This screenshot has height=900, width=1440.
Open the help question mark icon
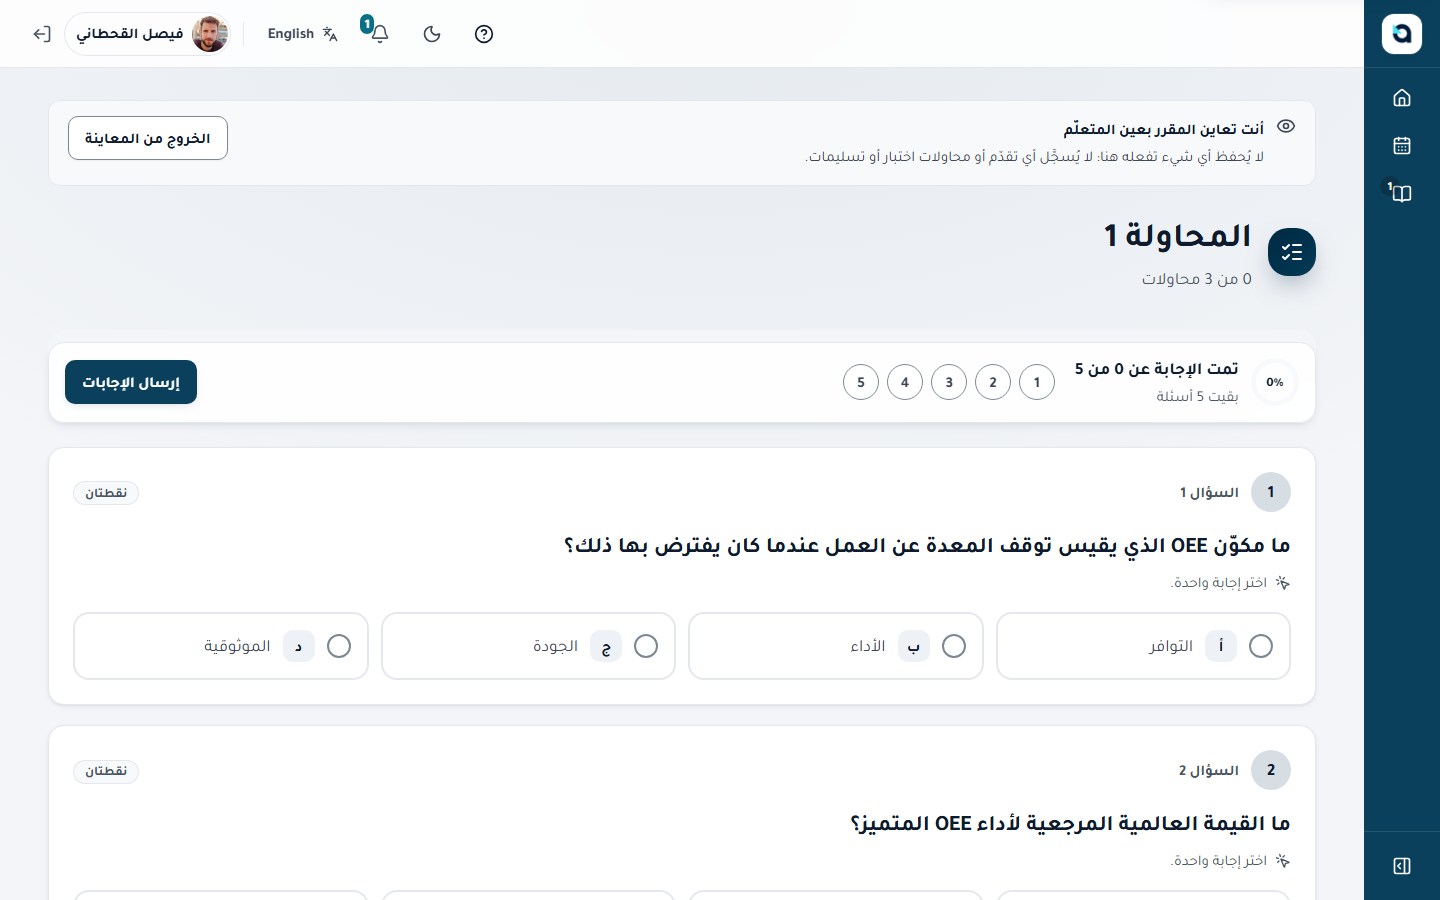tap(484, 34)
